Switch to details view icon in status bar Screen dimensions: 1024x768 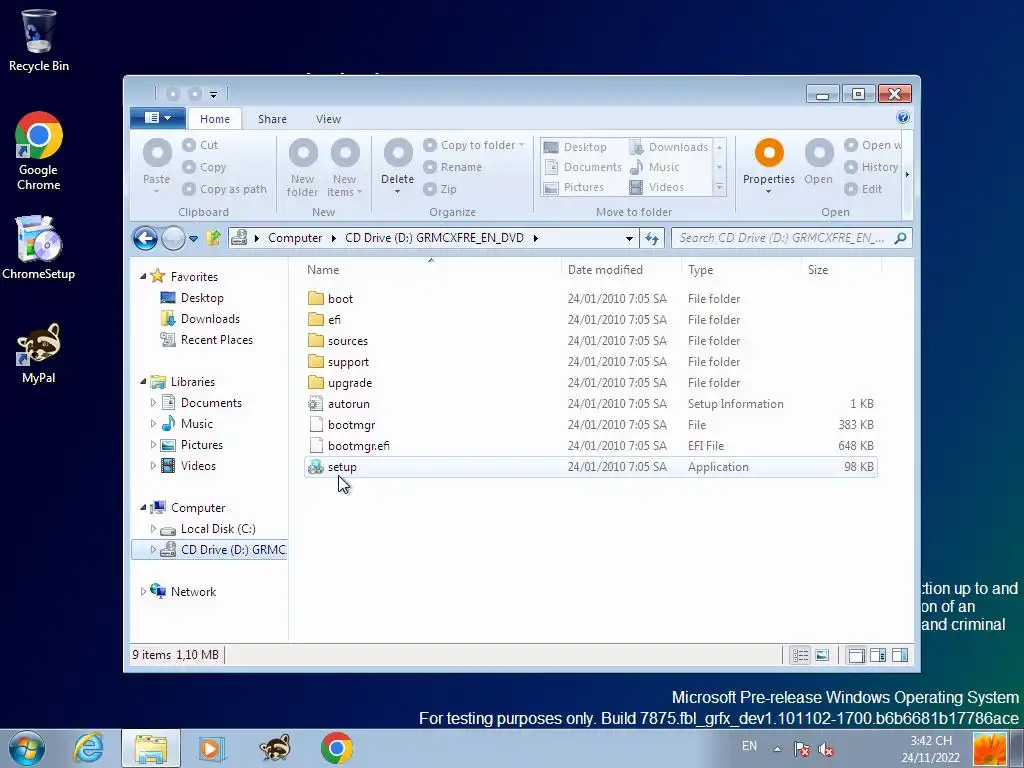click(x=800, y=655)
